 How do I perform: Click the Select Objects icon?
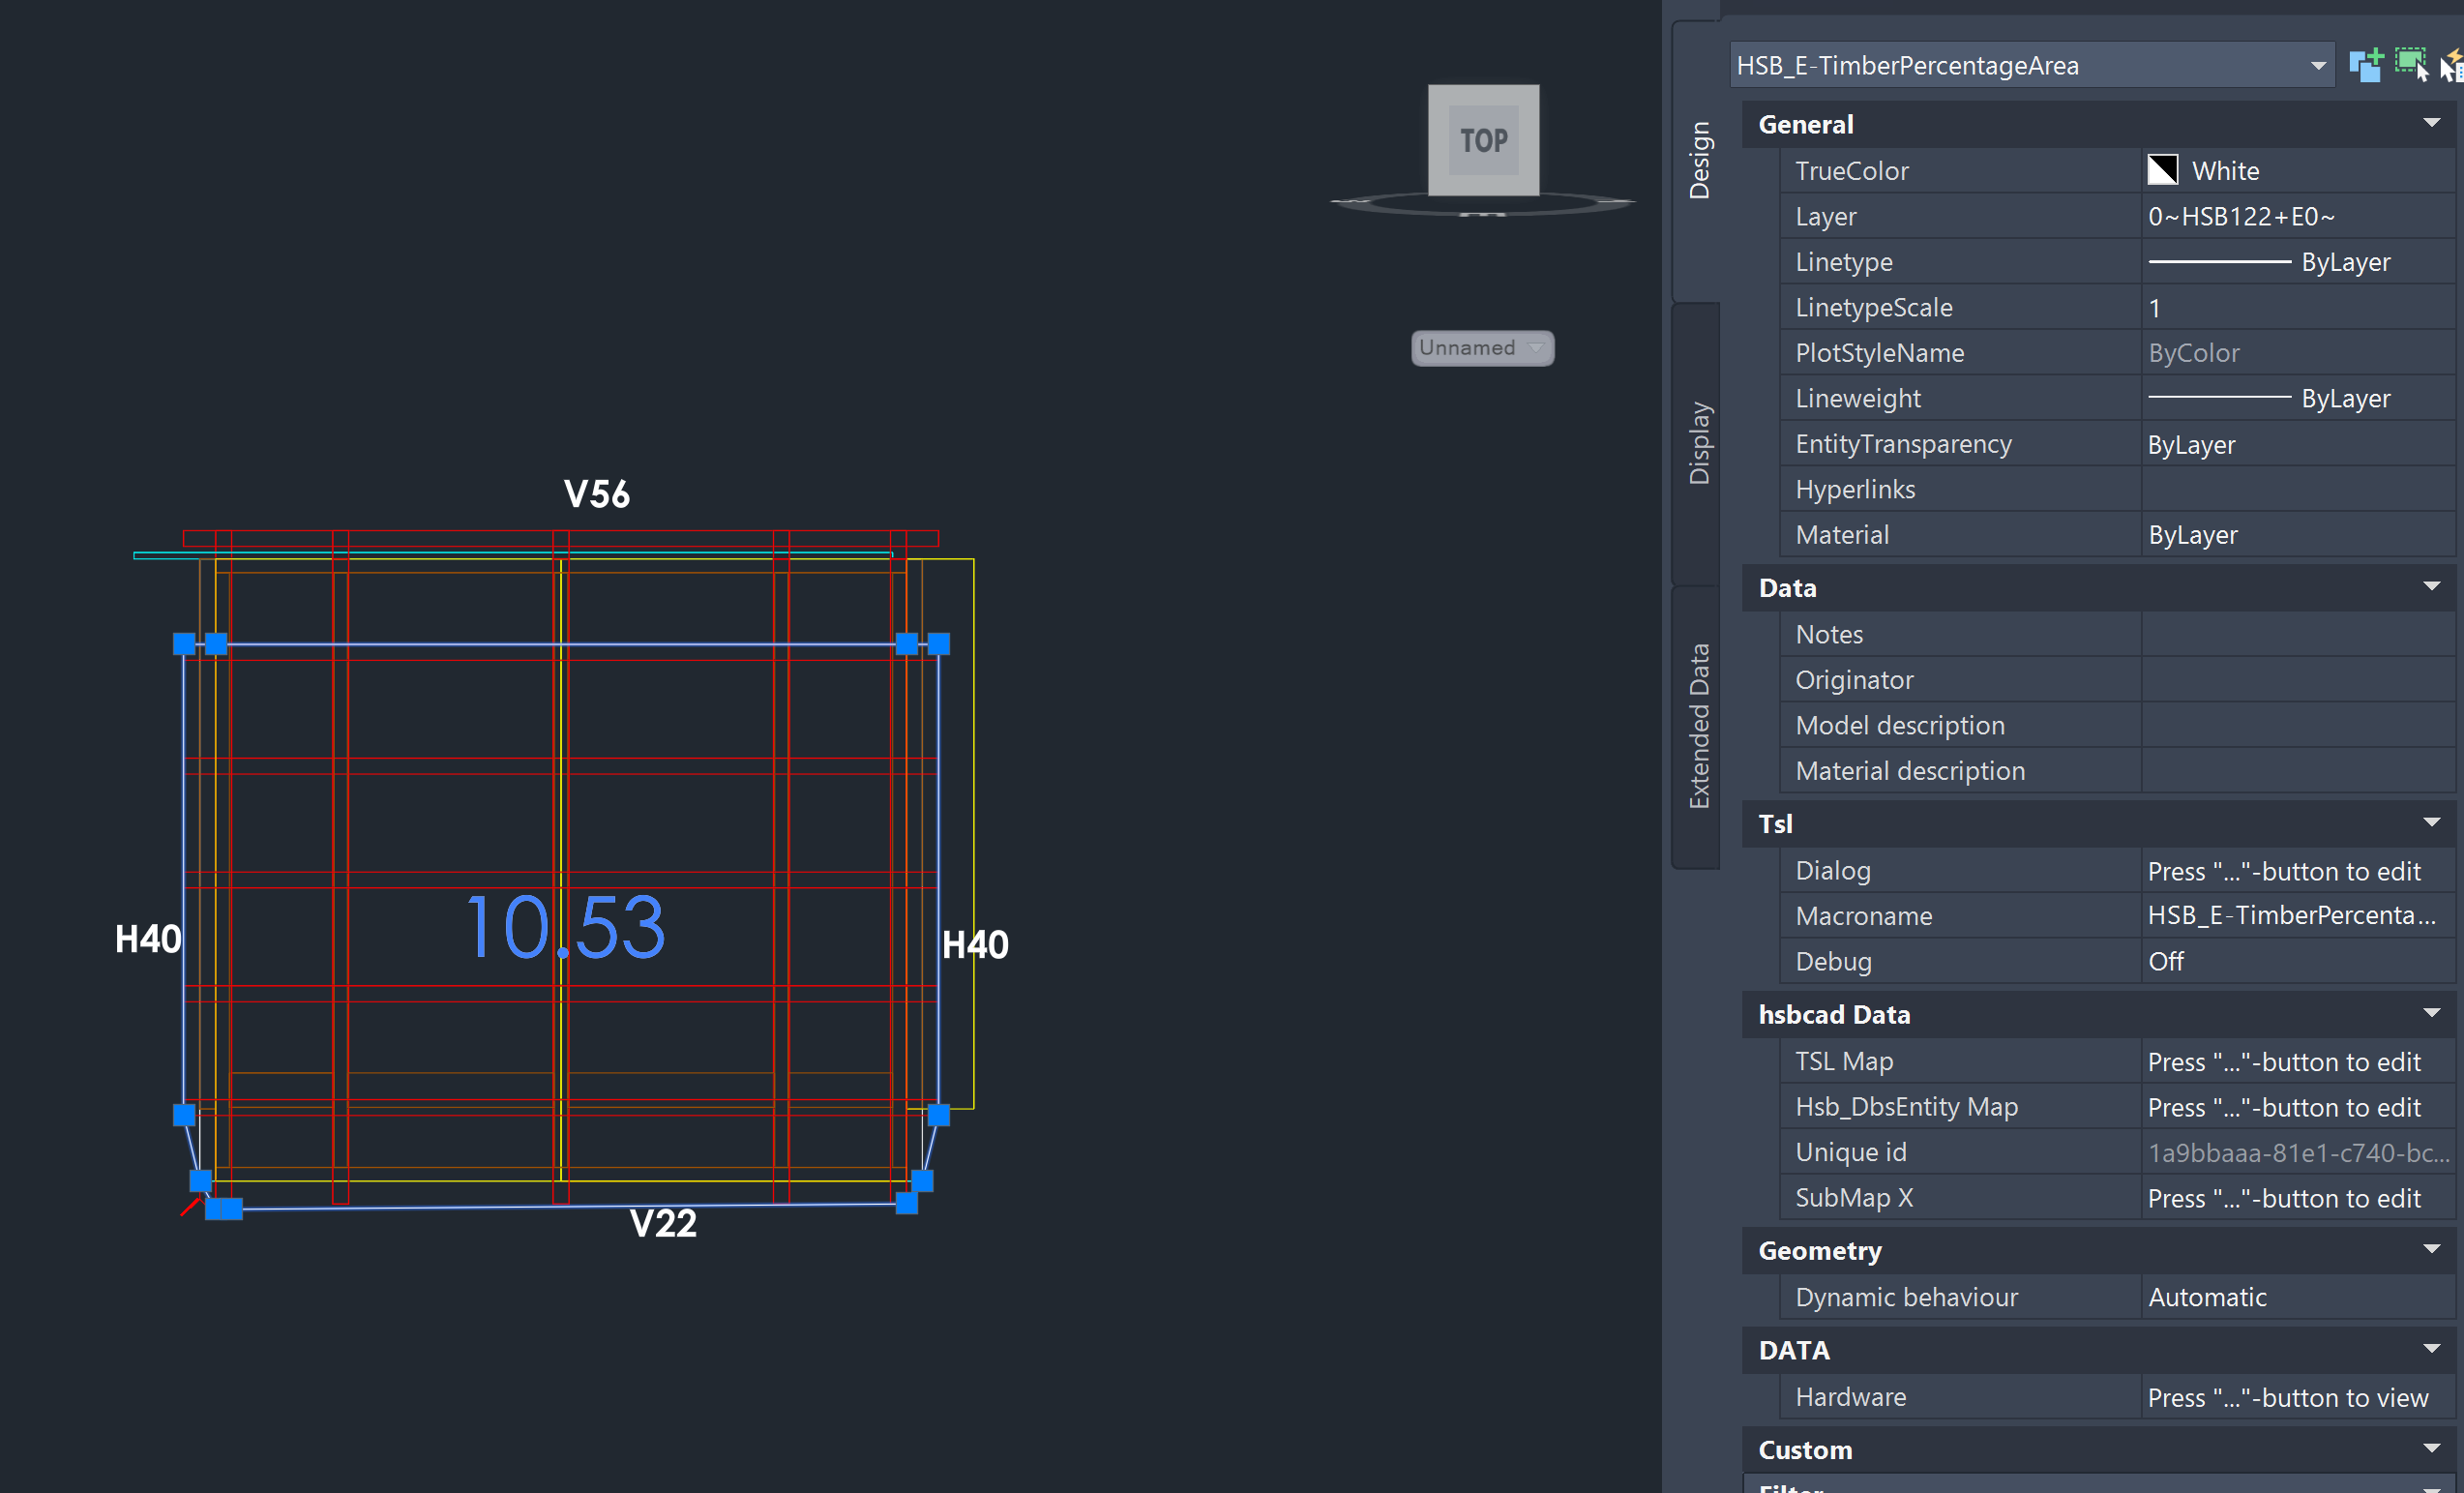[x=2411, y=65]
